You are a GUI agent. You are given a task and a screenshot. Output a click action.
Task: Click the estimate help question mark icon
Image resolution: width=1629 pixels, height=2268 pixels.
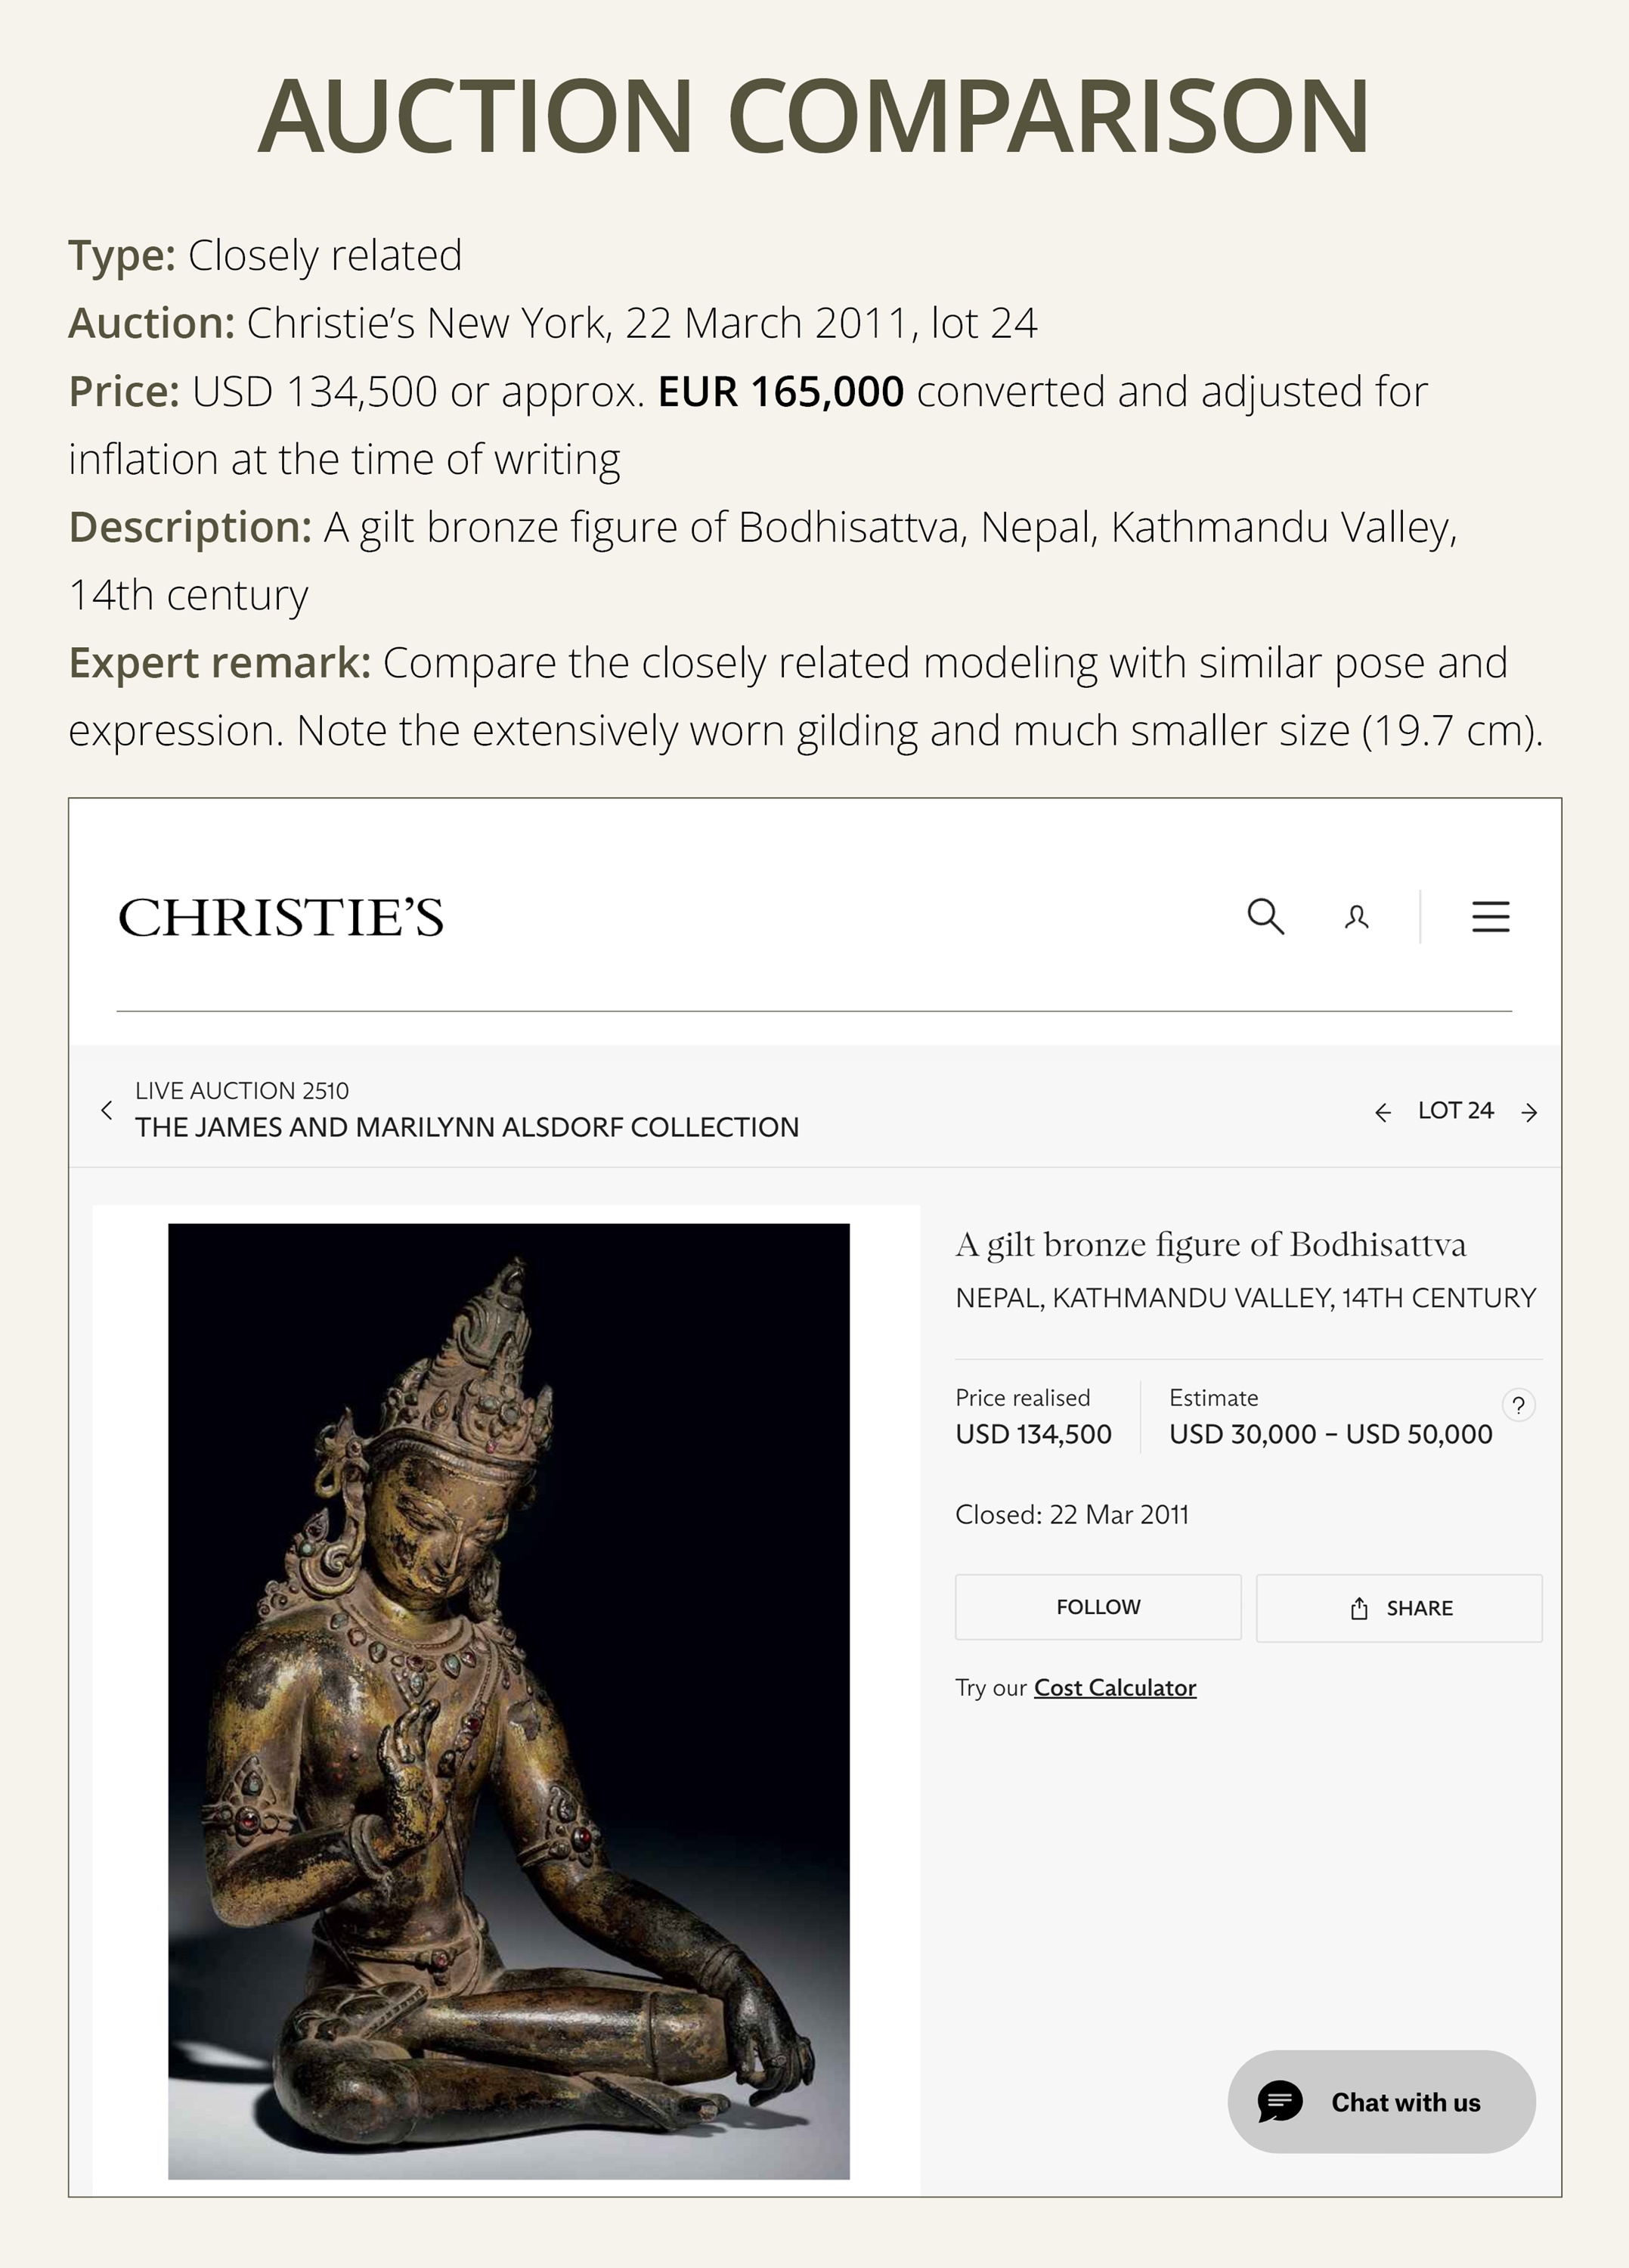pyautogui.click(x=1518, y=1405)
